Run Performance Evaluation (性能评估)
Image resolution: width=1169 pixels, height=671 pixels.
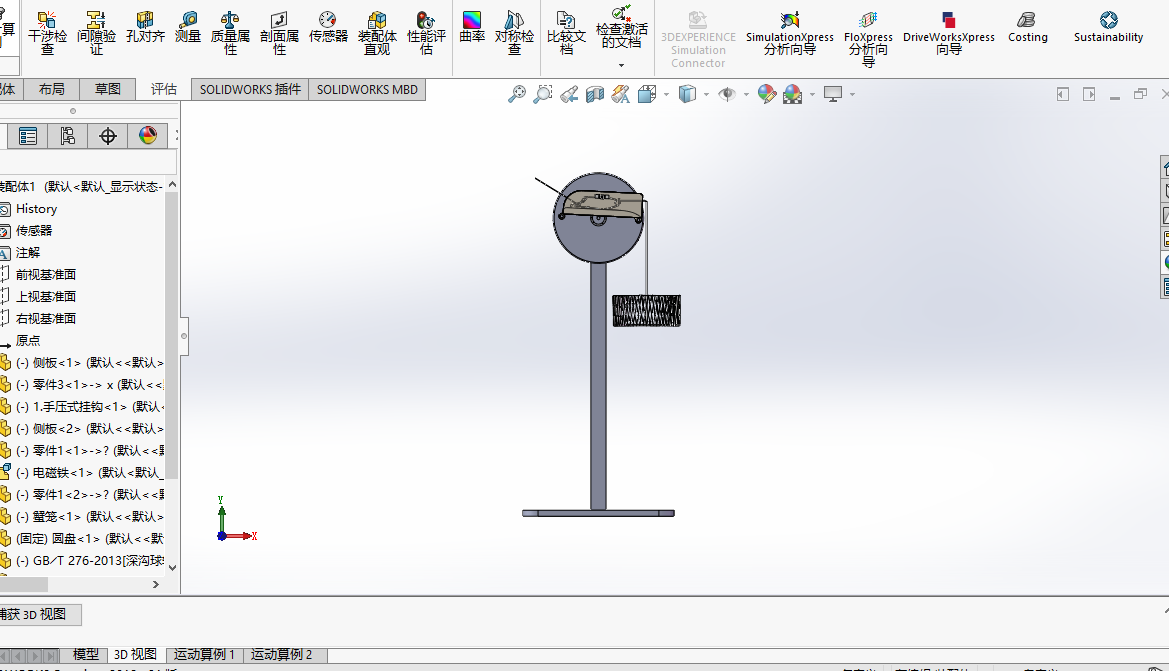[x=426, y=34]
